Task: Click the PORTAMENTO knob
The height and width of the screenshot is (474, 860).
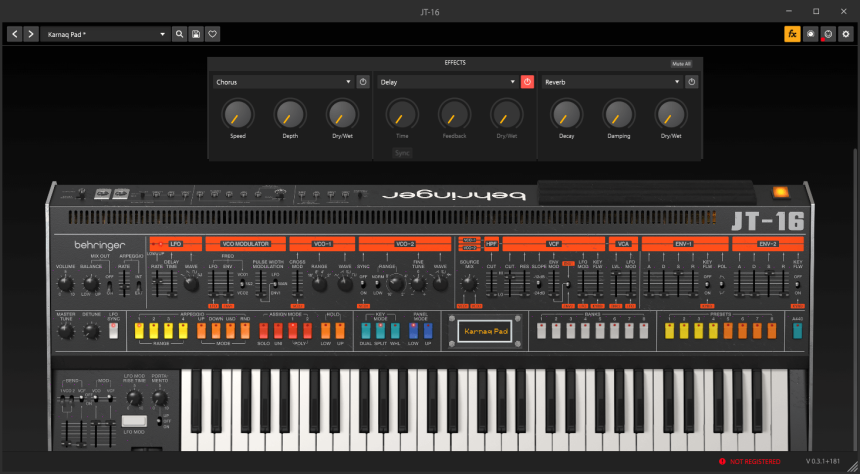Action: pos(160,399)
